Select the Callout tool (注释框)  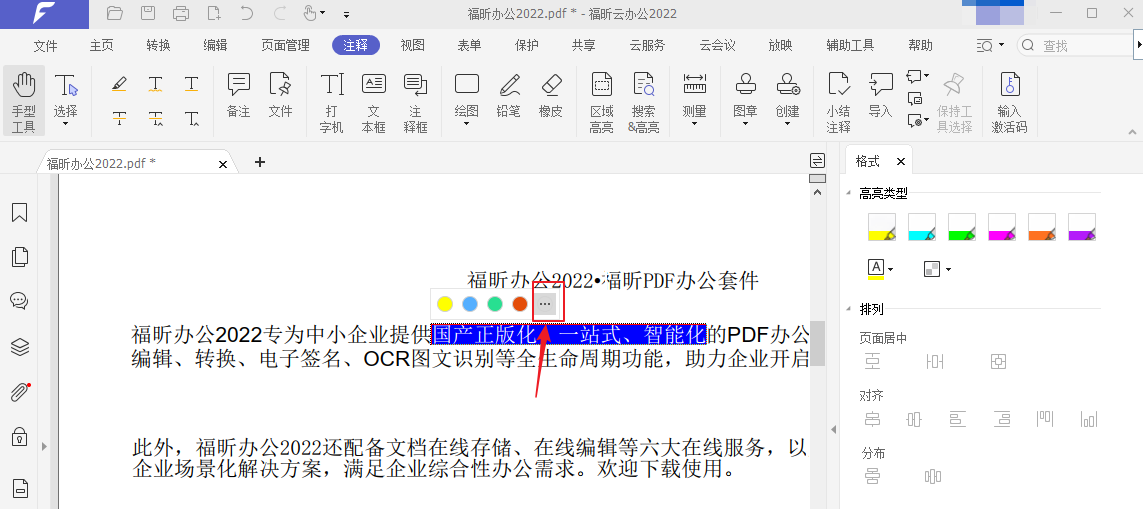point(415,103)
